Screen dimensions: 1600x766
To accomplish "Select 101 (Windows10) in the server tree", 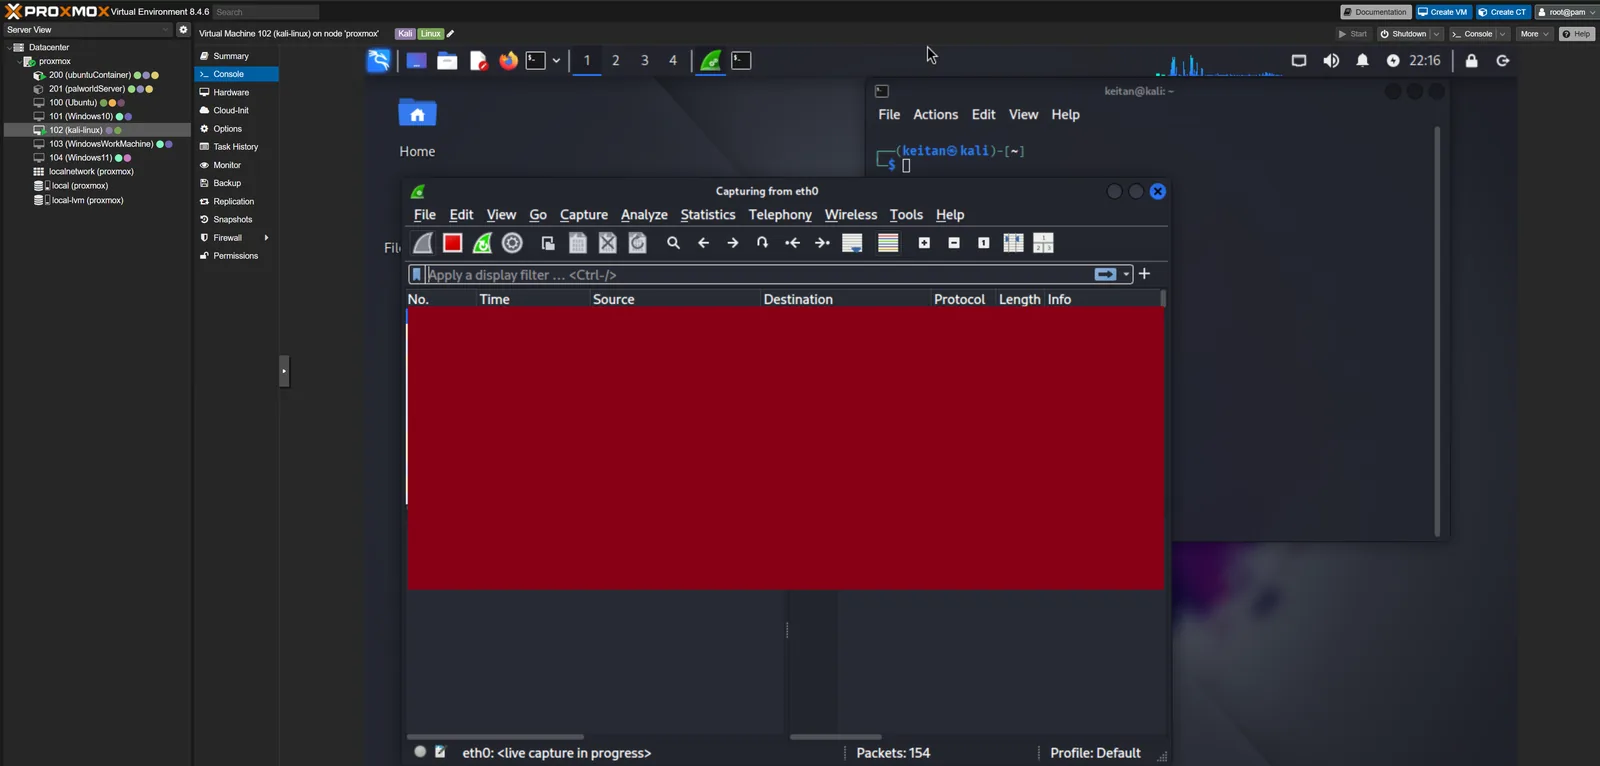I will pyautogui.click(x=81, y=116).
